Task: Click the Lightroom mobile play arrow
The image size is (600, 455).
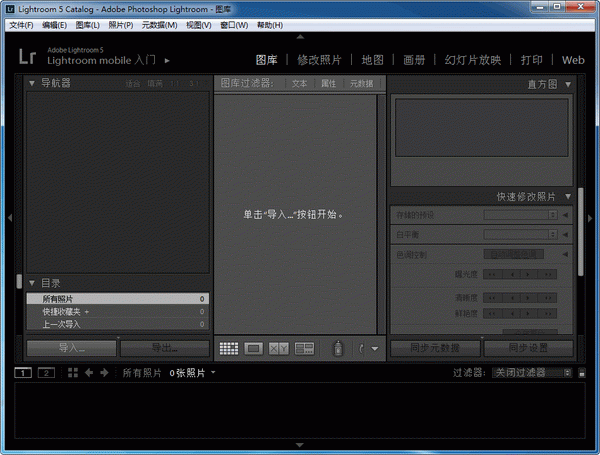Action: point(167,60)
